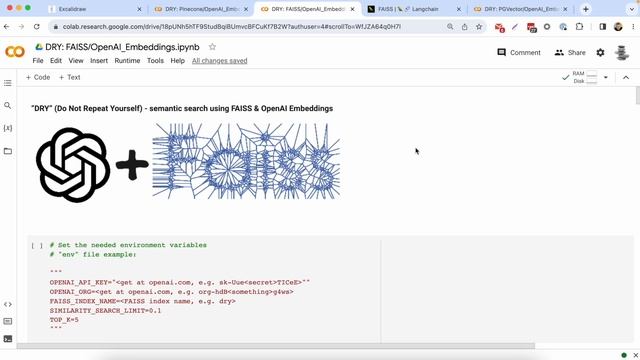The image size is (640, 360).
Task: Click the OPENAI_API_KEY line in code
Action: click(180, 282)
